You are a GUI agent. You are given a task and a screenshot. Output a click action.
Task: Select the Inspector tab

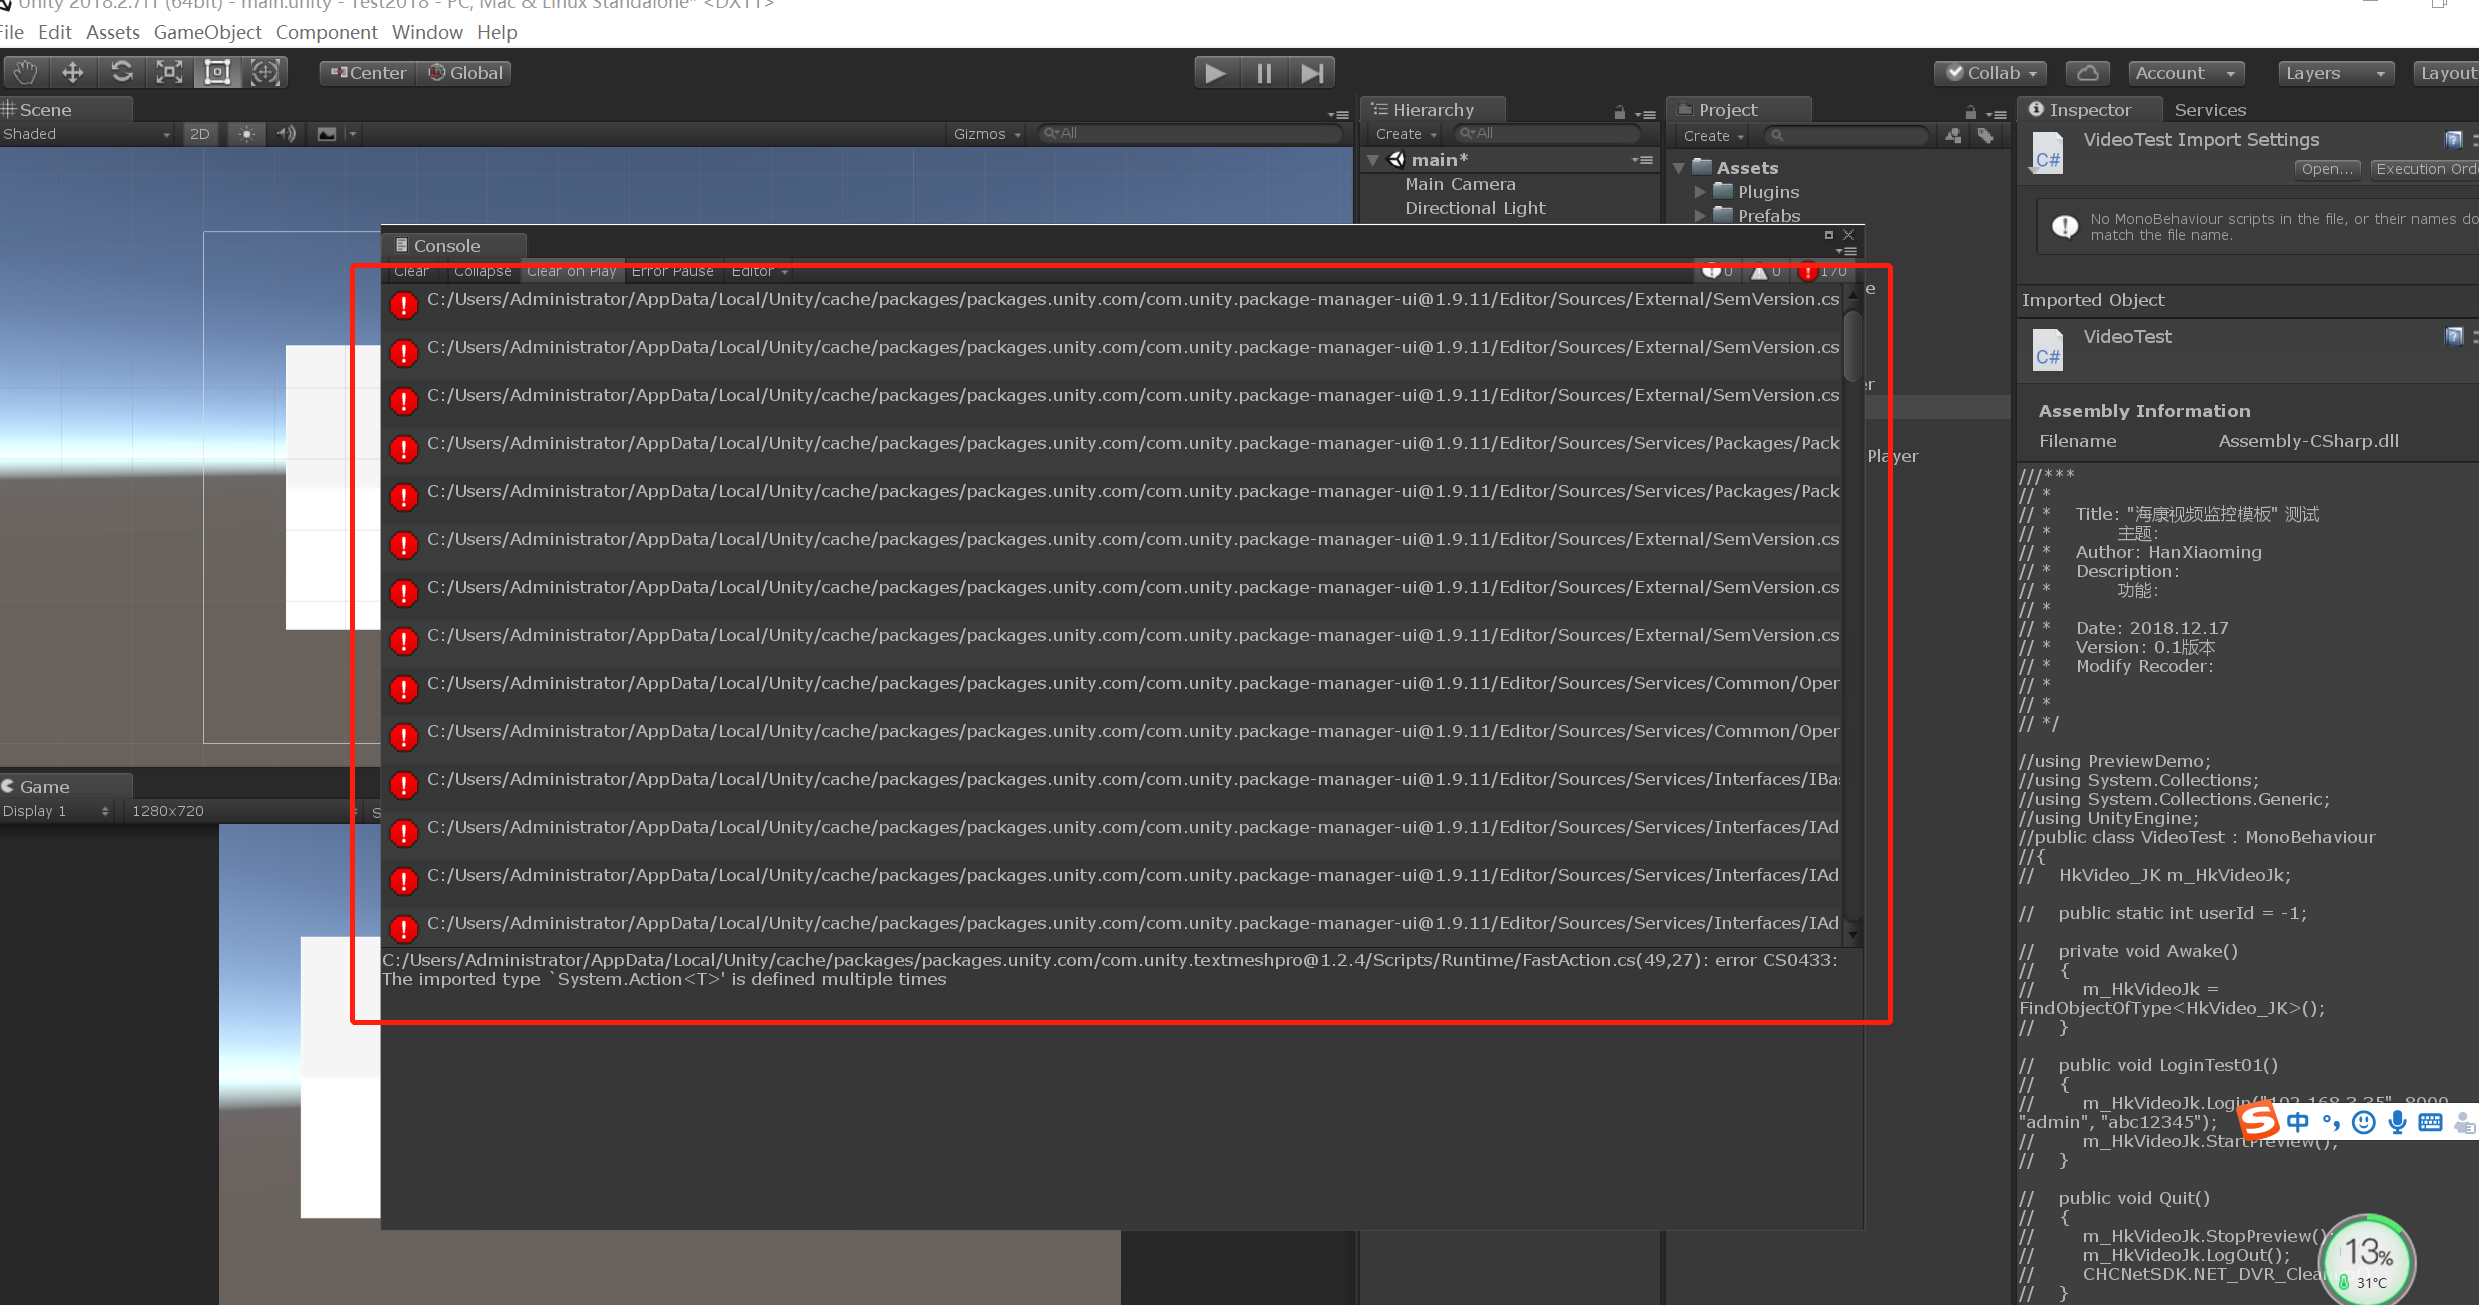[x=2089, y=110]
